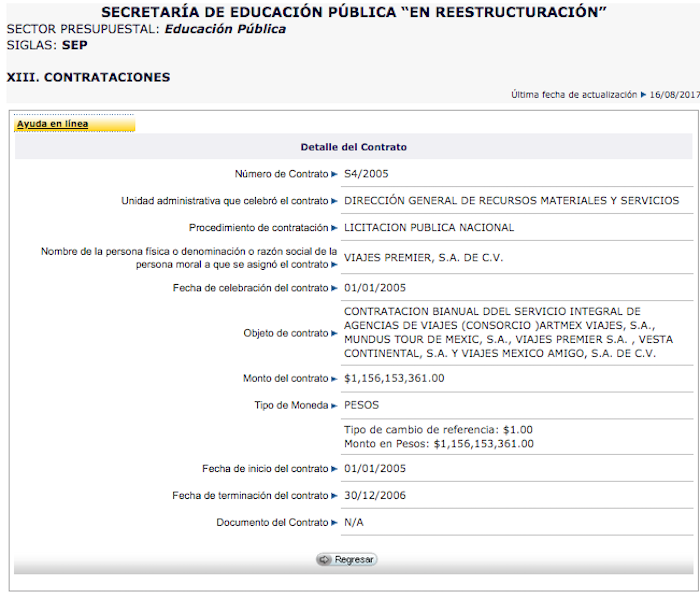Screen dimensions: 700x598
Task: Click the Monto en Pesos amount line
Action: tap(438, 444)
